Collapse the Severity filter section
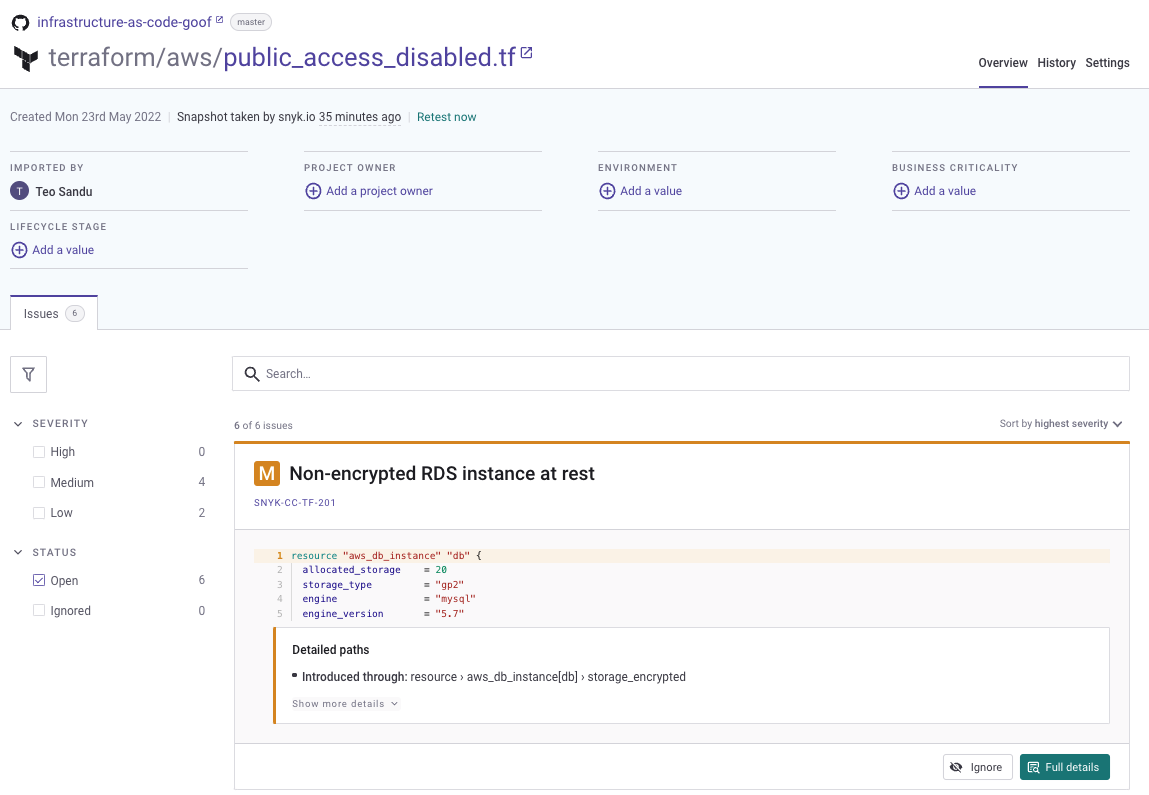The height and width of the screenshot is (795, 1149). 19,424
